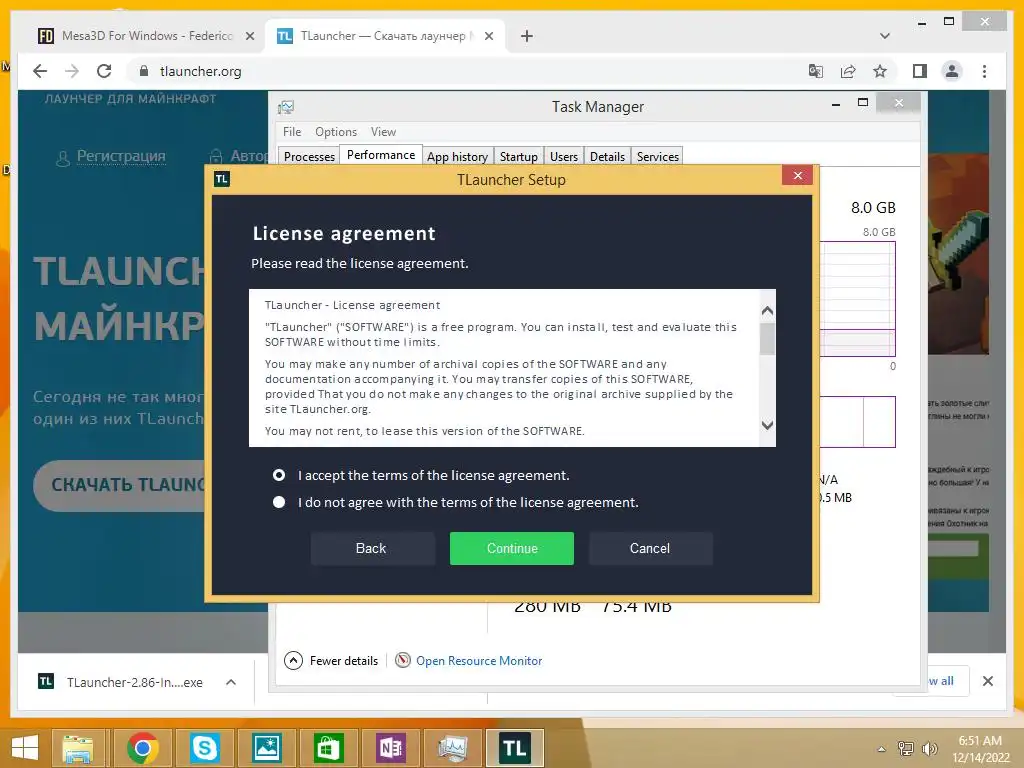Open the Windows Store from the taskbar

[328, 748]
